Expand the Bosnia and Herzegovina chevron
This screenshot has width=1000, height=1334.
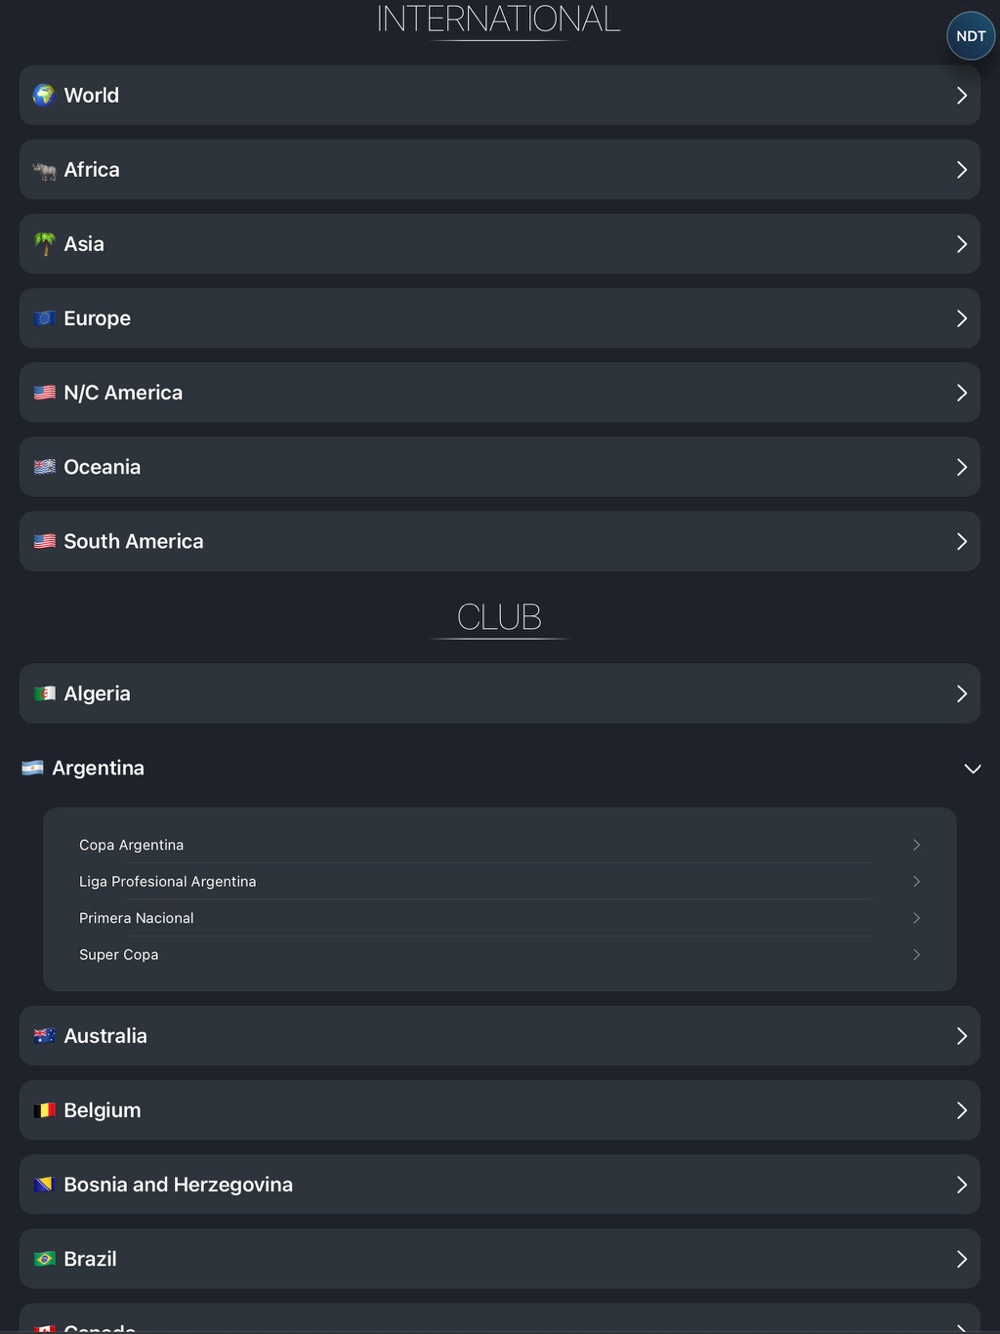[961, 1185]
